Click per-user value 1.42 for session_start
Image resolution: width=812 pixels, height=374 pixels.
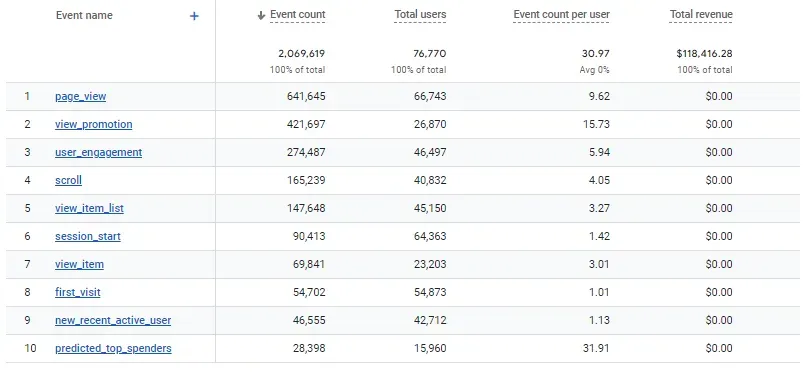[599, 236]
